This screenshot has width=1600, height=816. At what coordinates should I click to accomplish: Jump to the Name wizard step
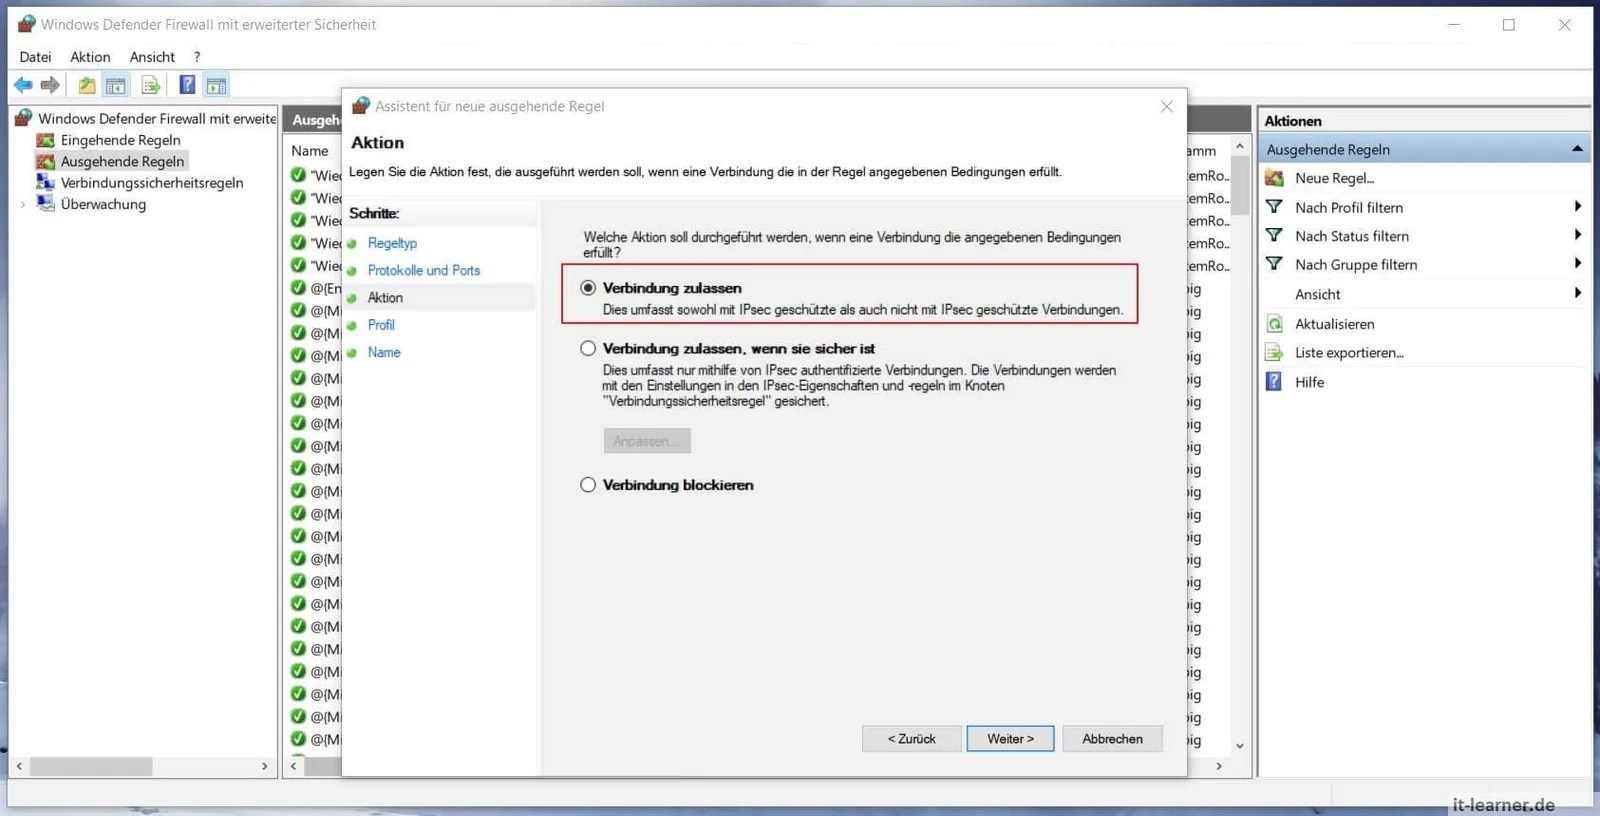[384, 352]
